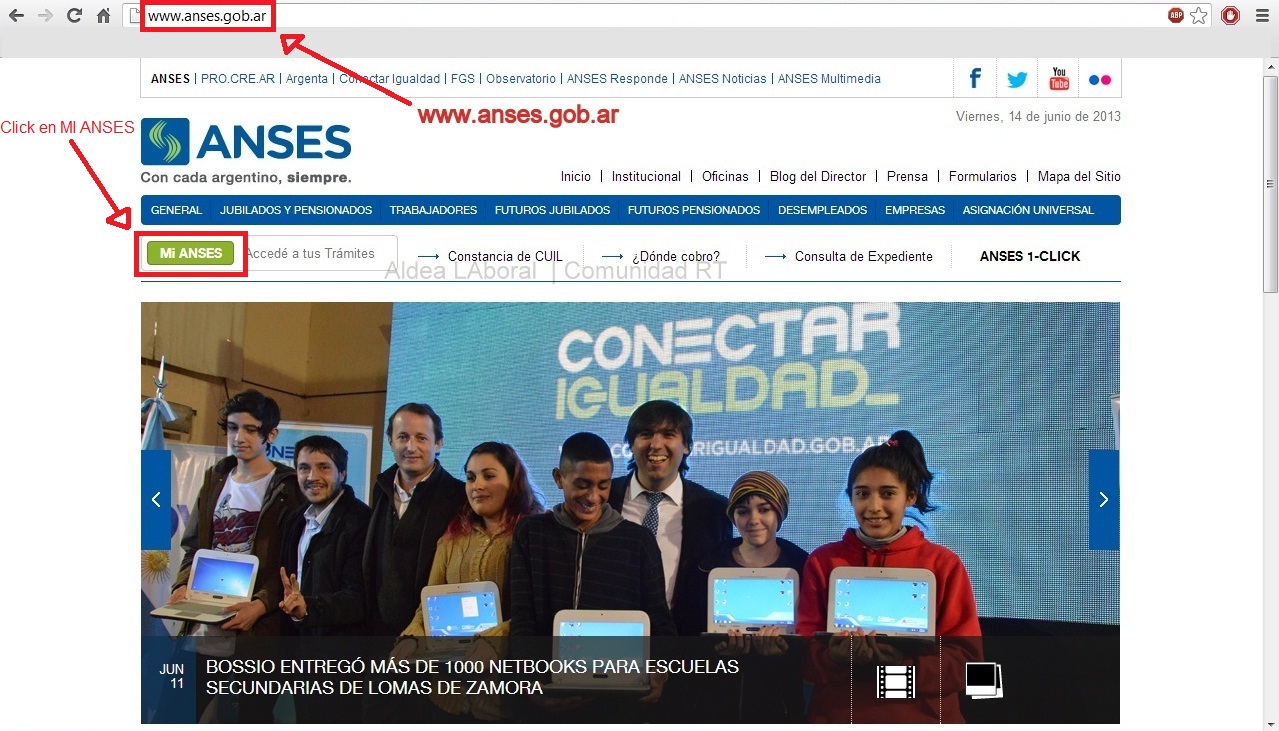
Task: Click the browser forward arrow
Action: click(45, 16)
